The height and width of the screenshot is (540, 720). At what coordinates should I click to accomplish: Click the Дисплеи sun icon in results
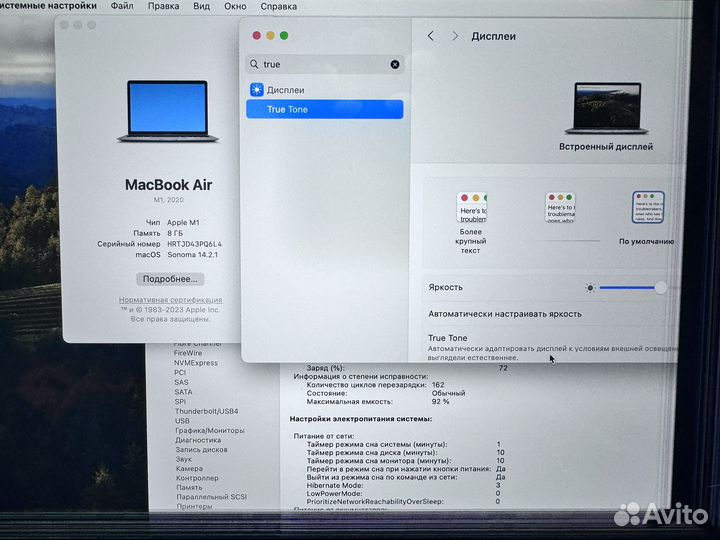(x=257, y=90)
